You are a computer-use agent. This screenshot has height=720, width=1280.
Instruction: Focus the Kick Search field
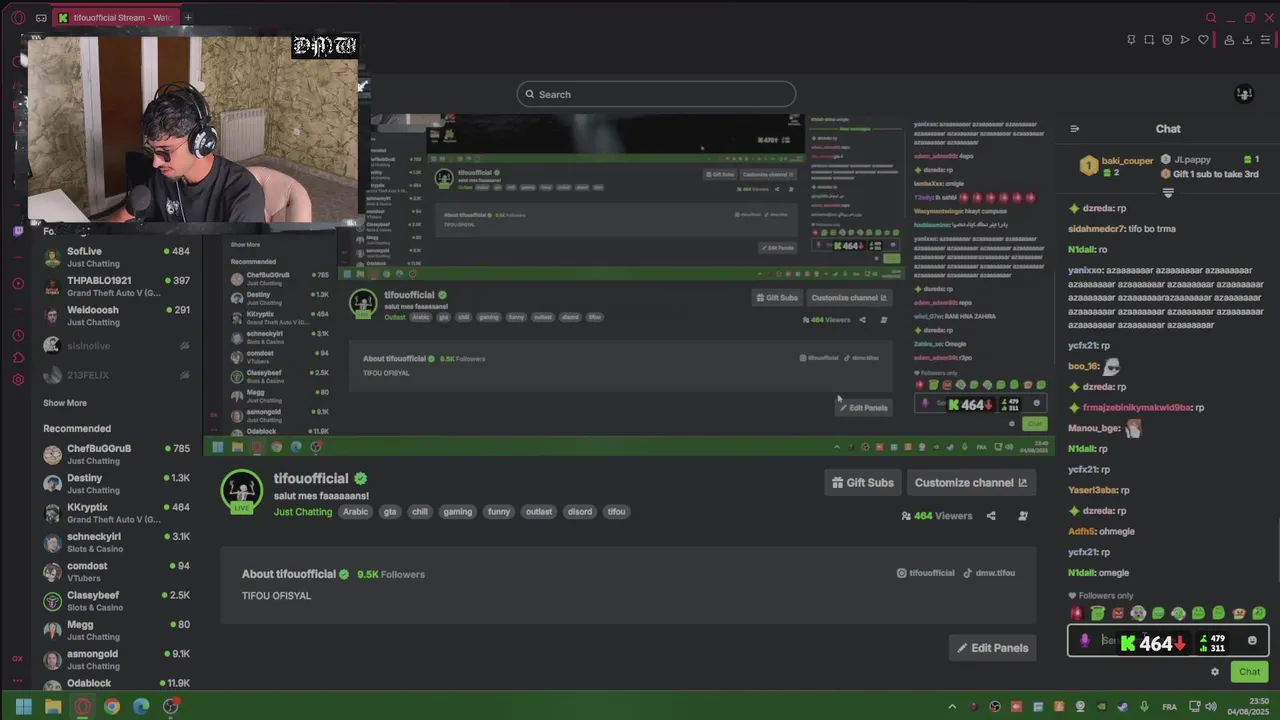coord(656,94)
